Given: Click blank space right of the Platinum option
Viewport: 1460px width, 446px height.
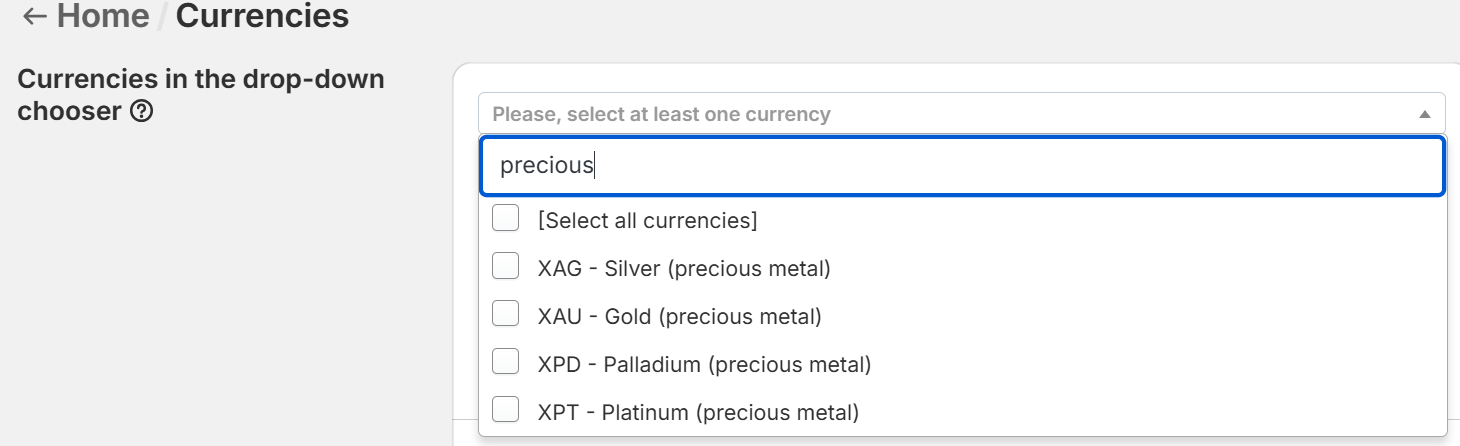Looking at the screenshot, I should point(1150,411).
